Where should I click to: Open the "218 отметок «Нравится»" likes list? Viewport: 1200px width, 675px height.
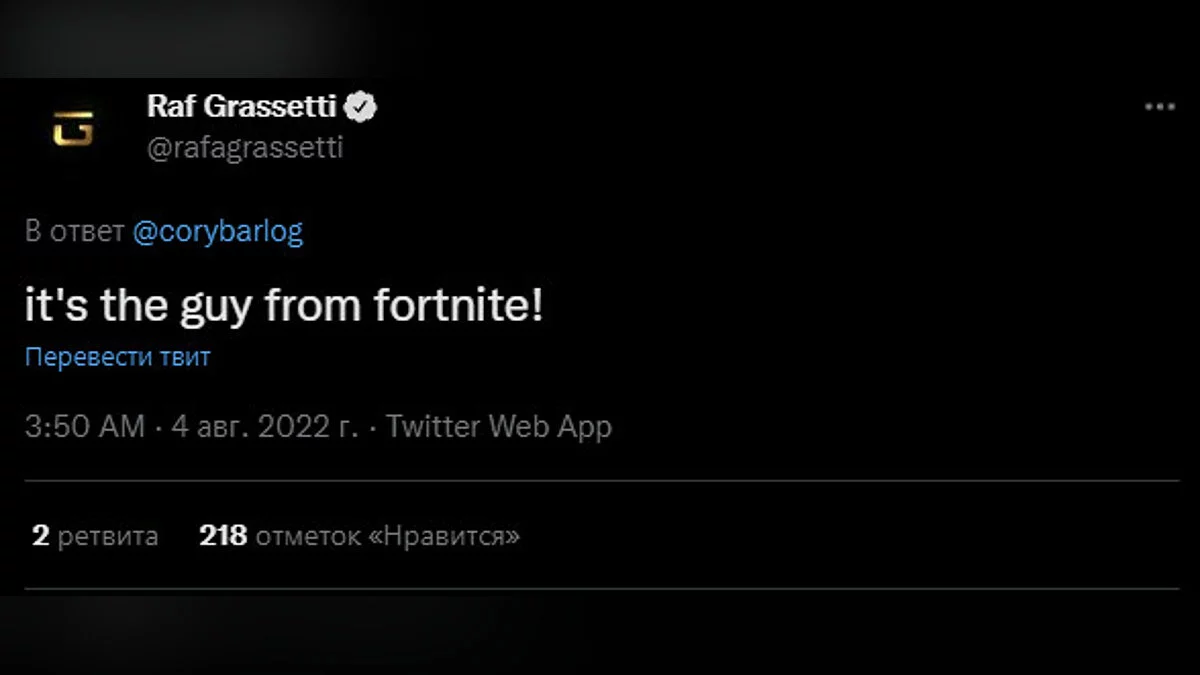point(360,536)
